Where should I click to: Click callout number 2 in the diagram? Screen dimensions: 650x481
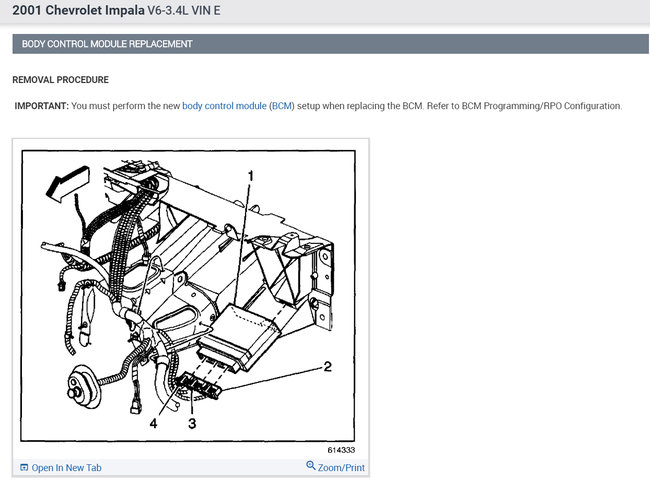pos(327,366)
